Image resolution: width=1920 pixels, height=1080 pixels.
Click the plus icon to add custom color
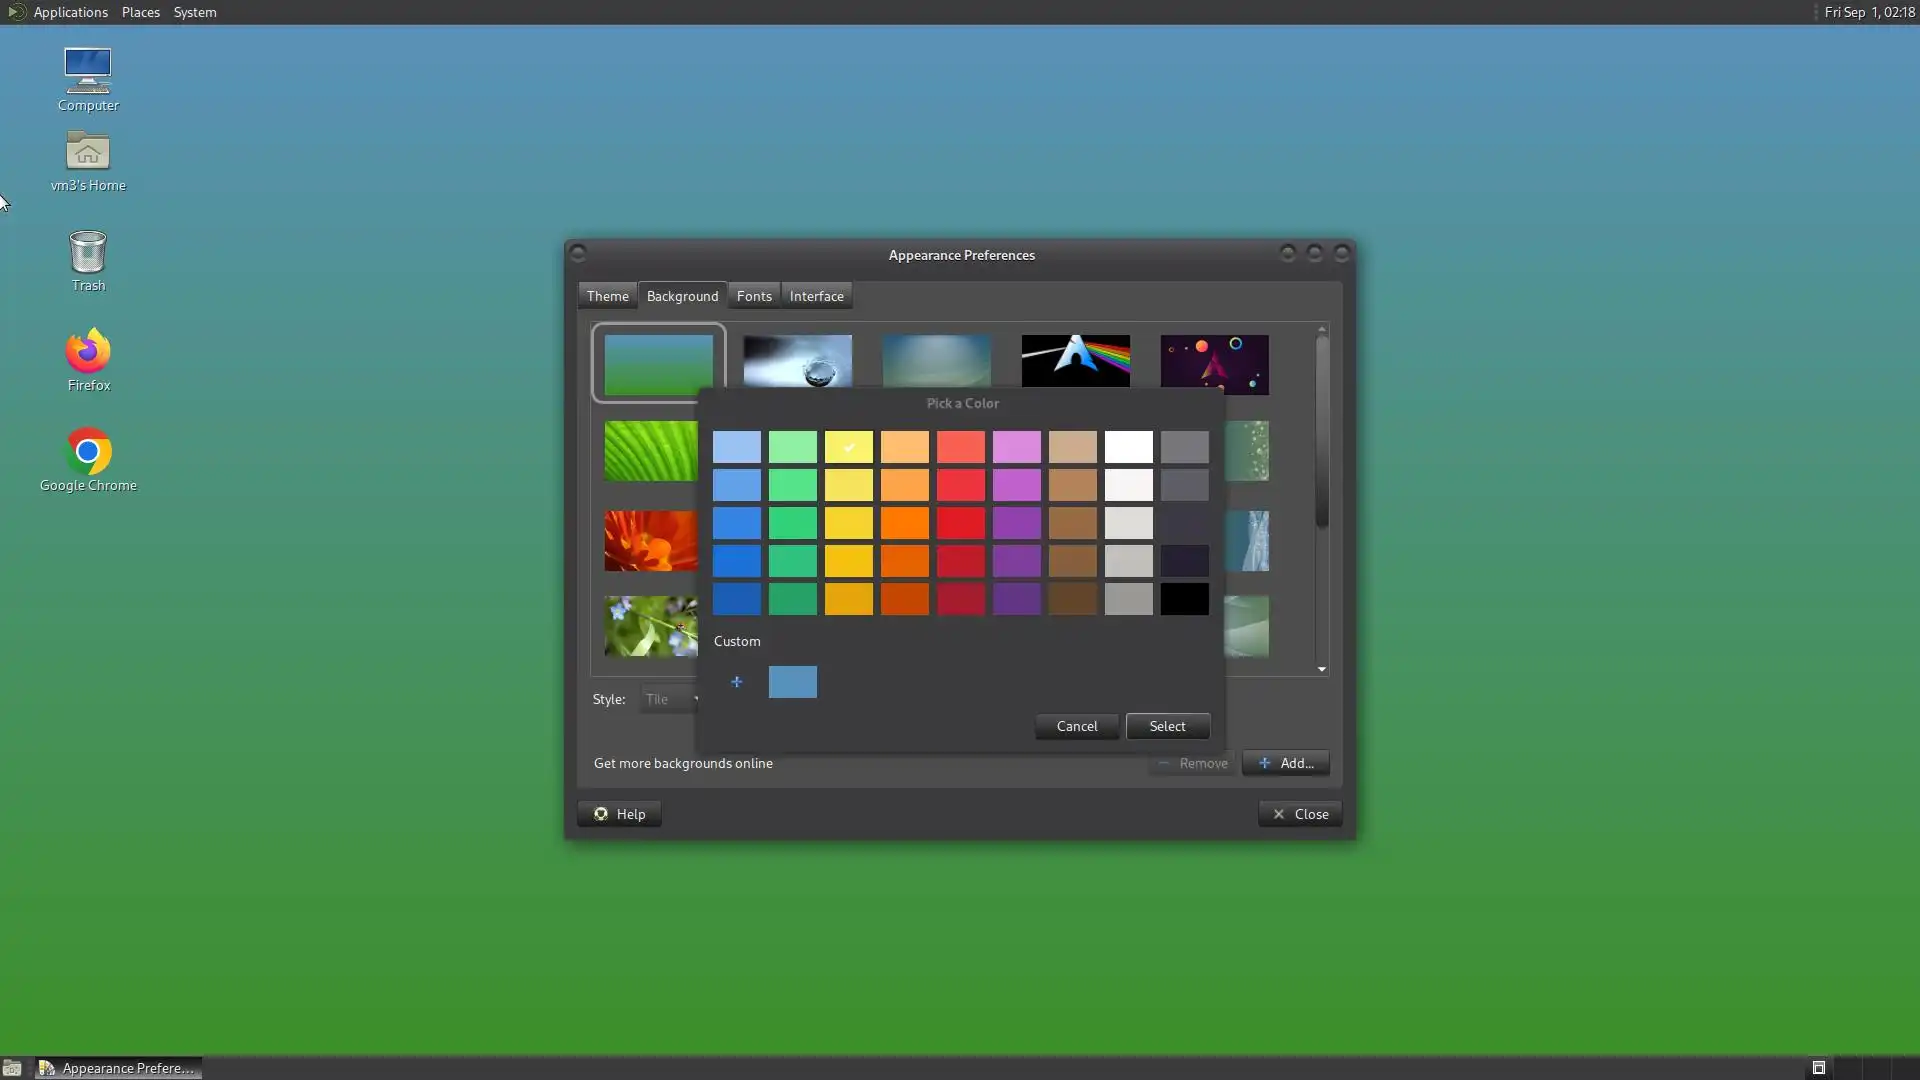point(737,682)
